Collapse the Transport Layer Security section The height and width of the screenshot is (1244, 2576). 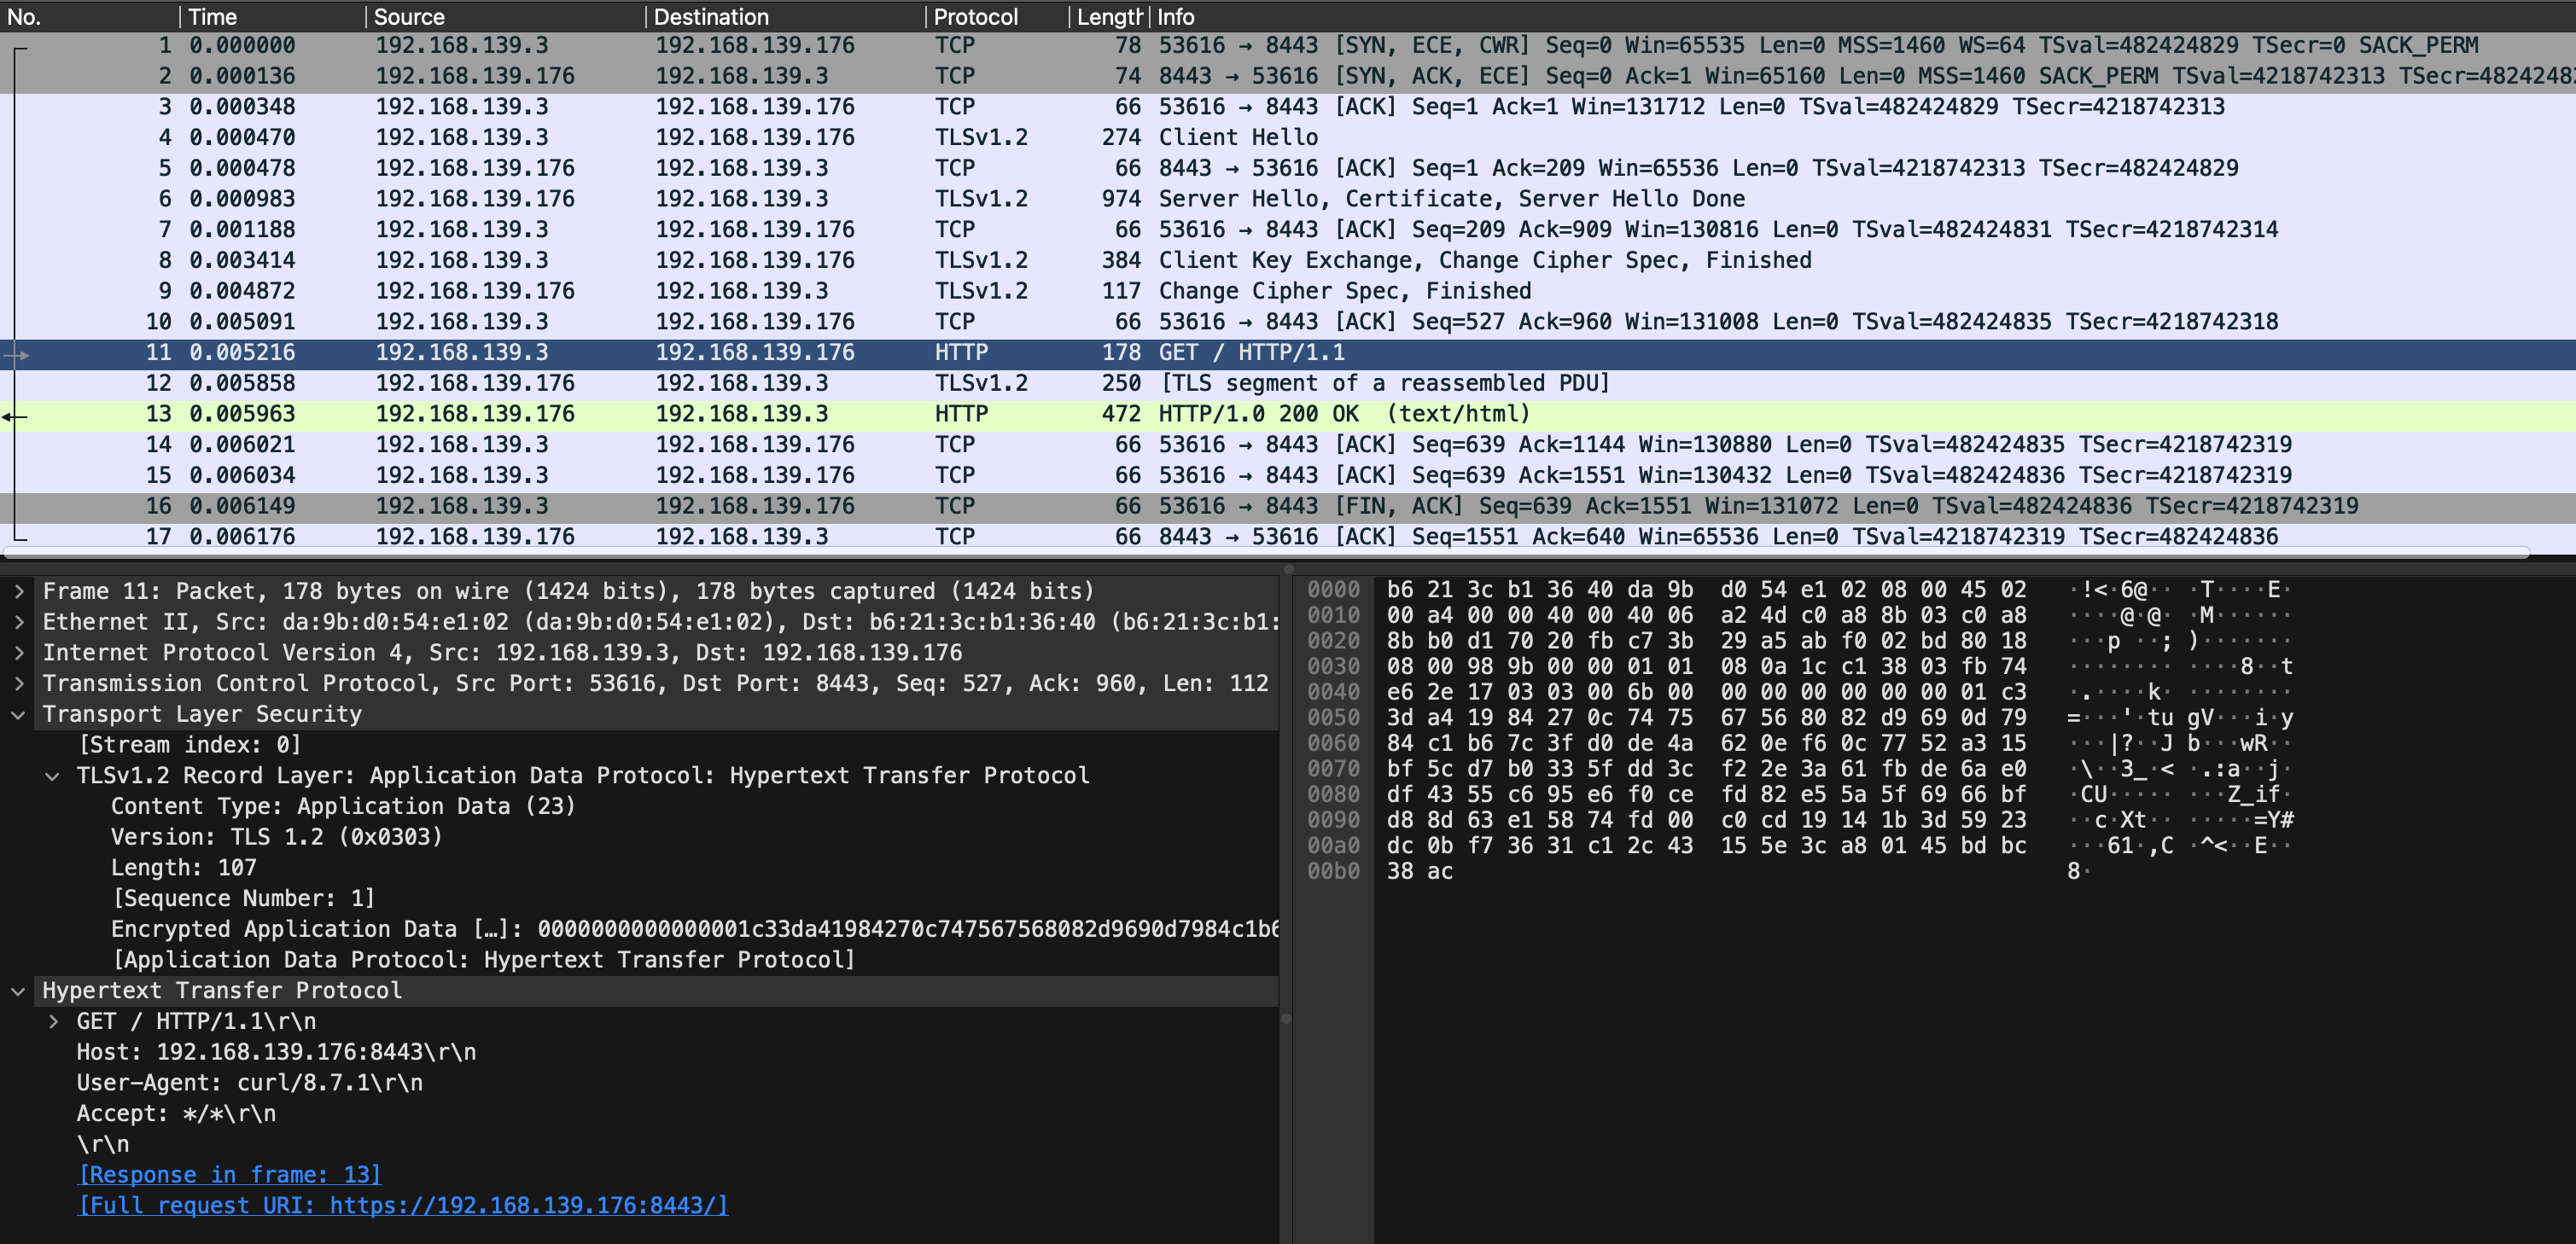pyautogui.click(x=19, y=714)
